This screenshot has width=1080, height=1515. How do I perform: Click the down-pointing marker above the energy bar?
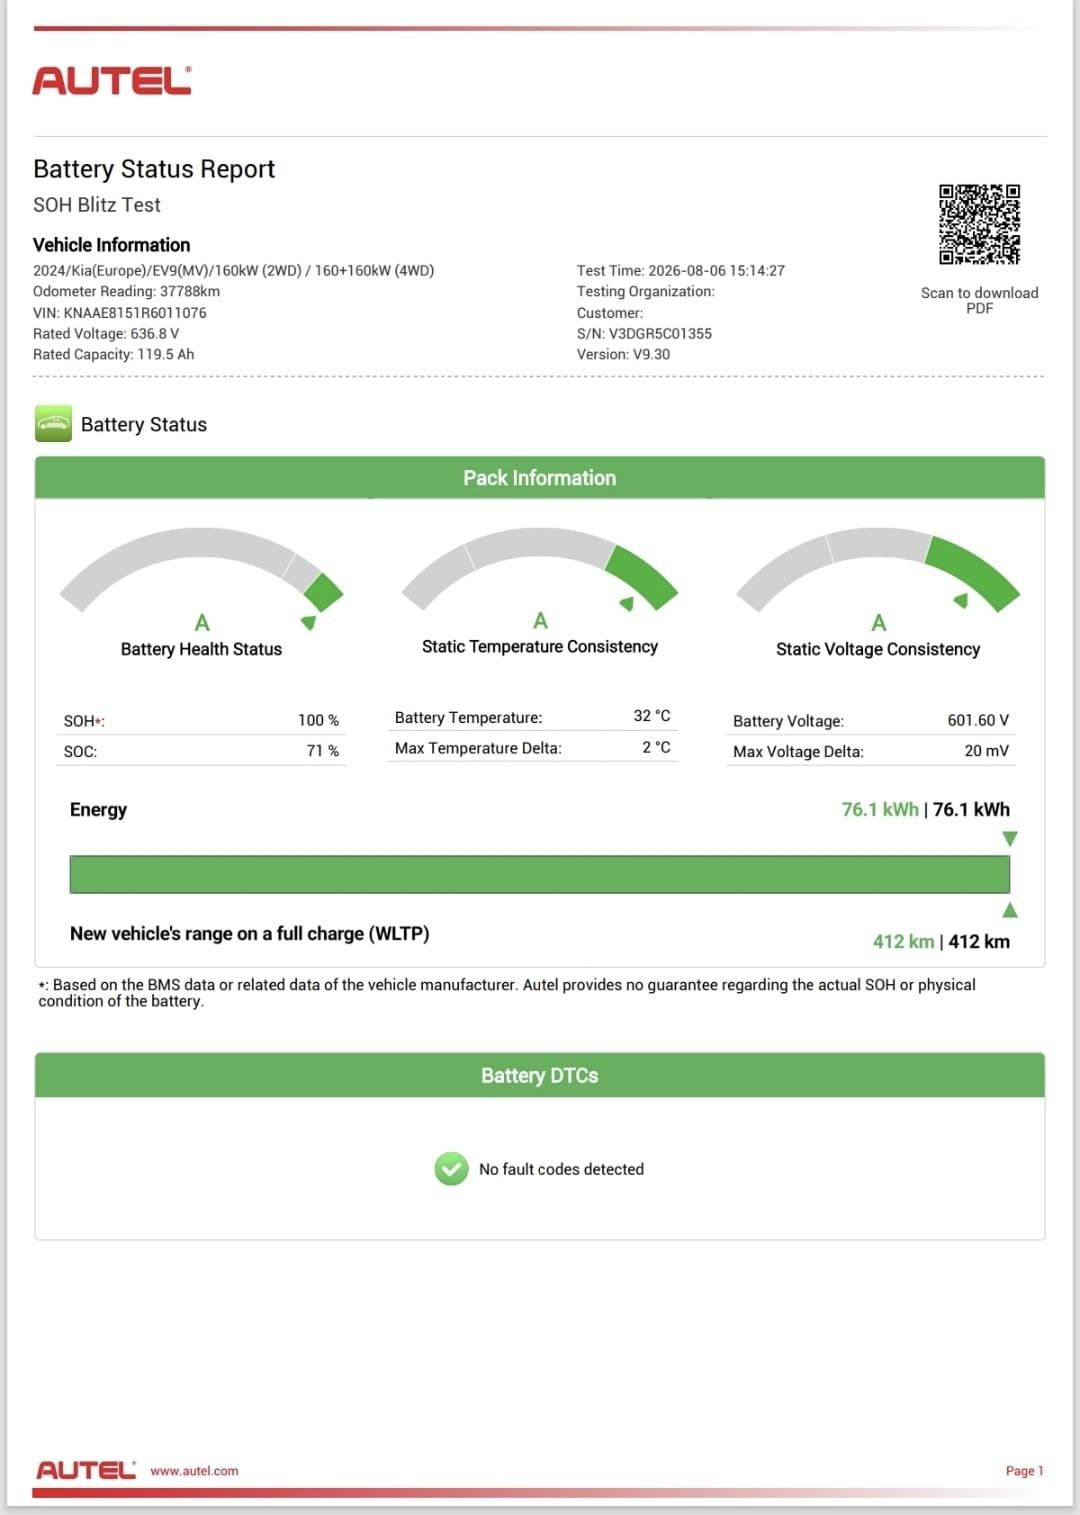[1010, 839]
